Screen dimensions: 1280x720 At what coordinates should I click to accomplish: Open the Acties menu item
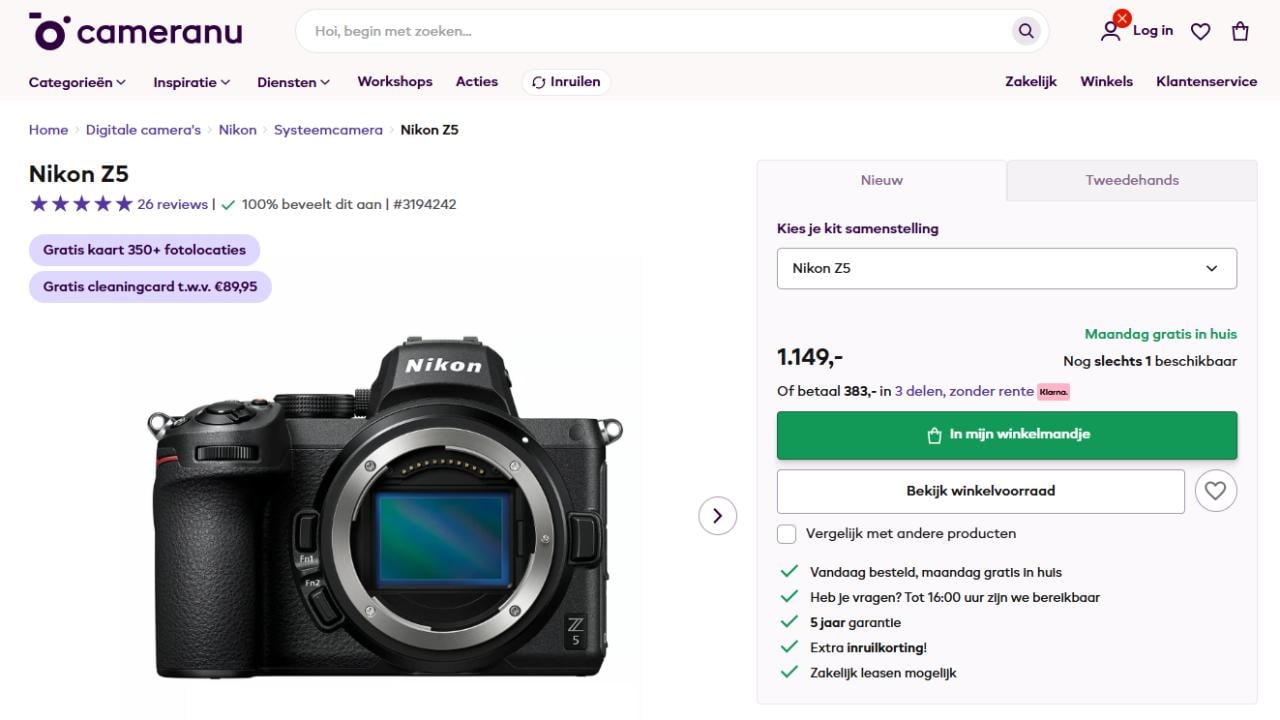click(477, 82)
